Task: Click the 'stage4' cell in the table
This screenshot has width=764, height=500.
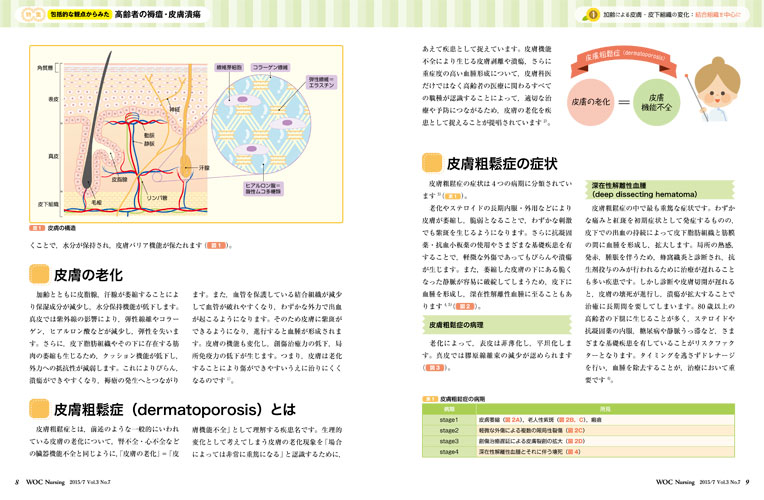Action: tap(449, 452)
